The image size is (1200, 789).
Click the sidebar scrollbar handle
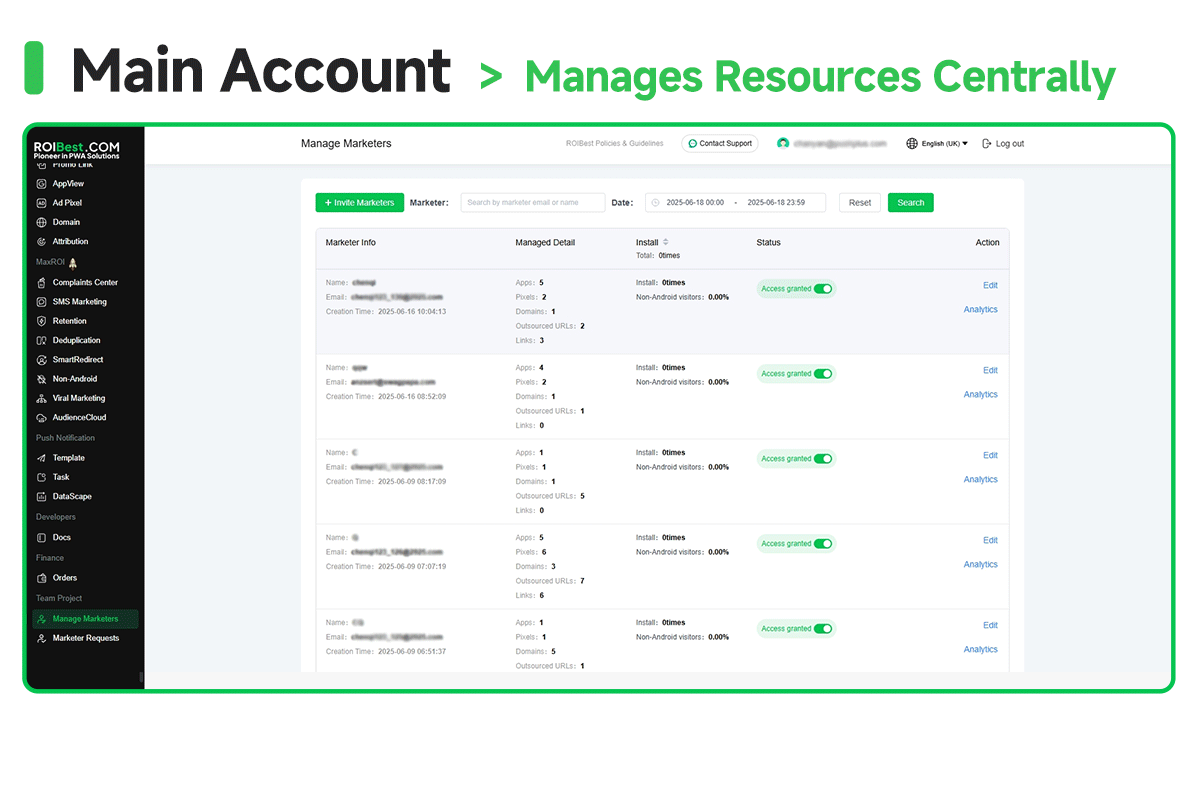click(141, 678)
